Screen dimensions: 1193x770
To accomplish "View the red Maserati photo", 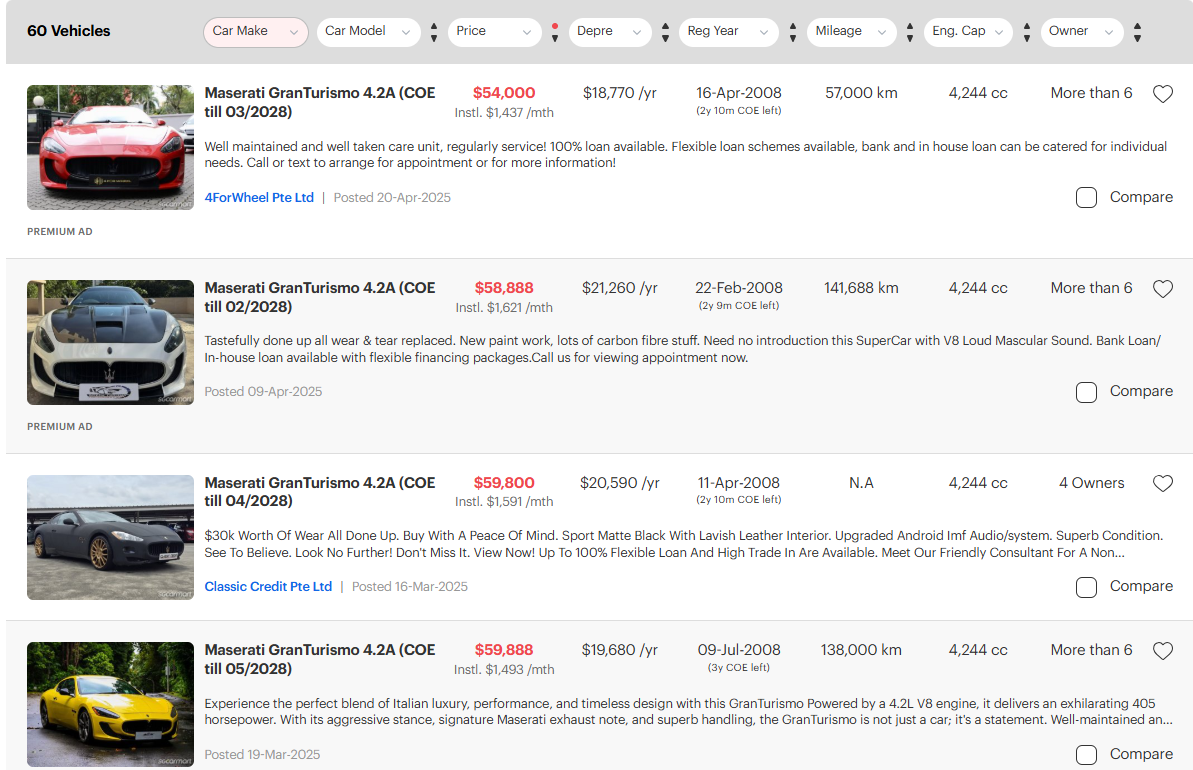I will pyautogui.click(x=110, y=148).
